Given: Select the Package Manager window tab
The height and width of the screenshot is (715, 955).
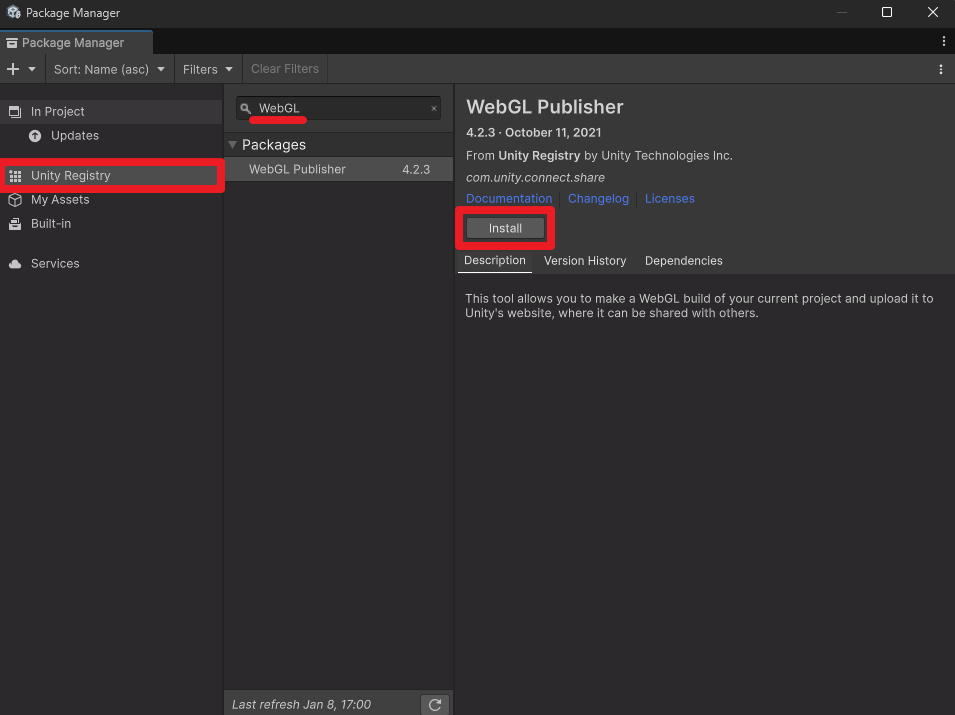Looking at the screenshot, I should pyautogui.click(x=76, y=43).
